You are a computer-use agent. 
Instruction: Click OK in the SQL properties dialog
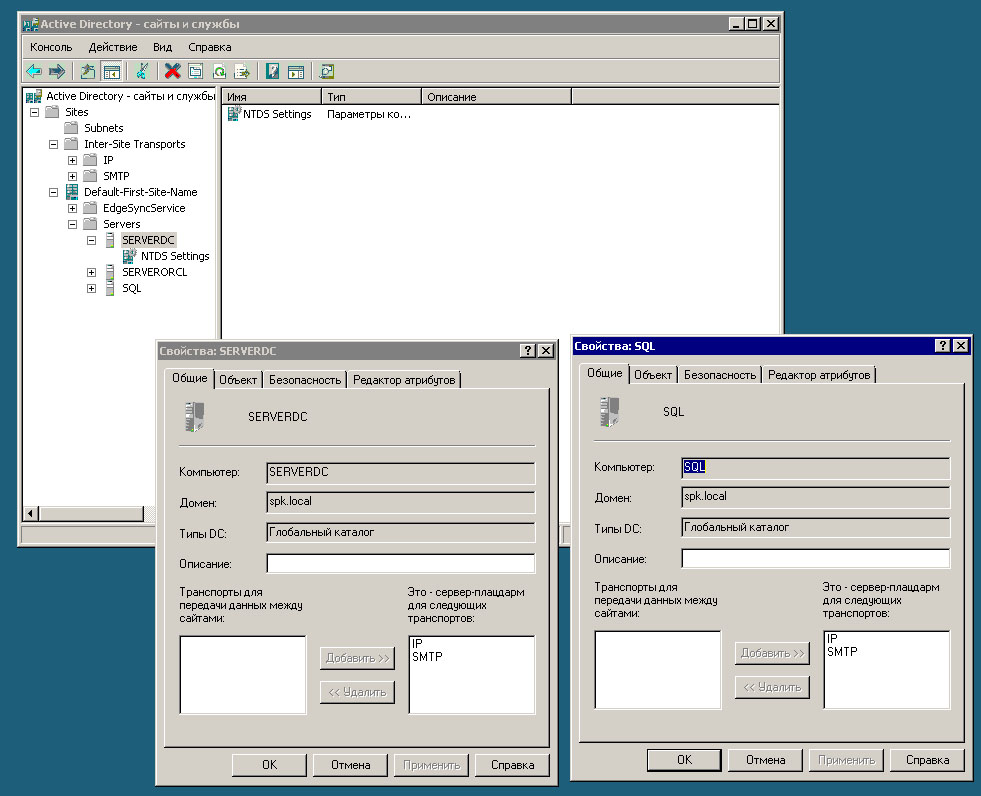point(684,760)
